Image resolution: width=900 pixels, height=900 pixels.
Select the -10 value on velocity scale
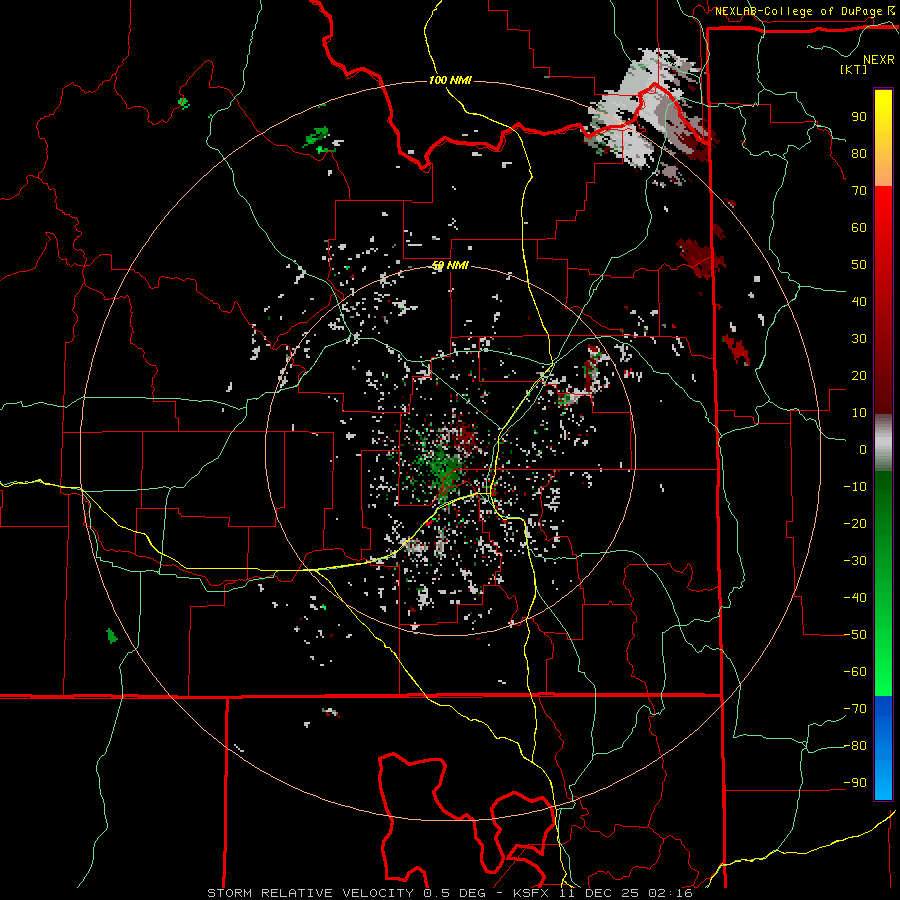(x=855, y=487)
